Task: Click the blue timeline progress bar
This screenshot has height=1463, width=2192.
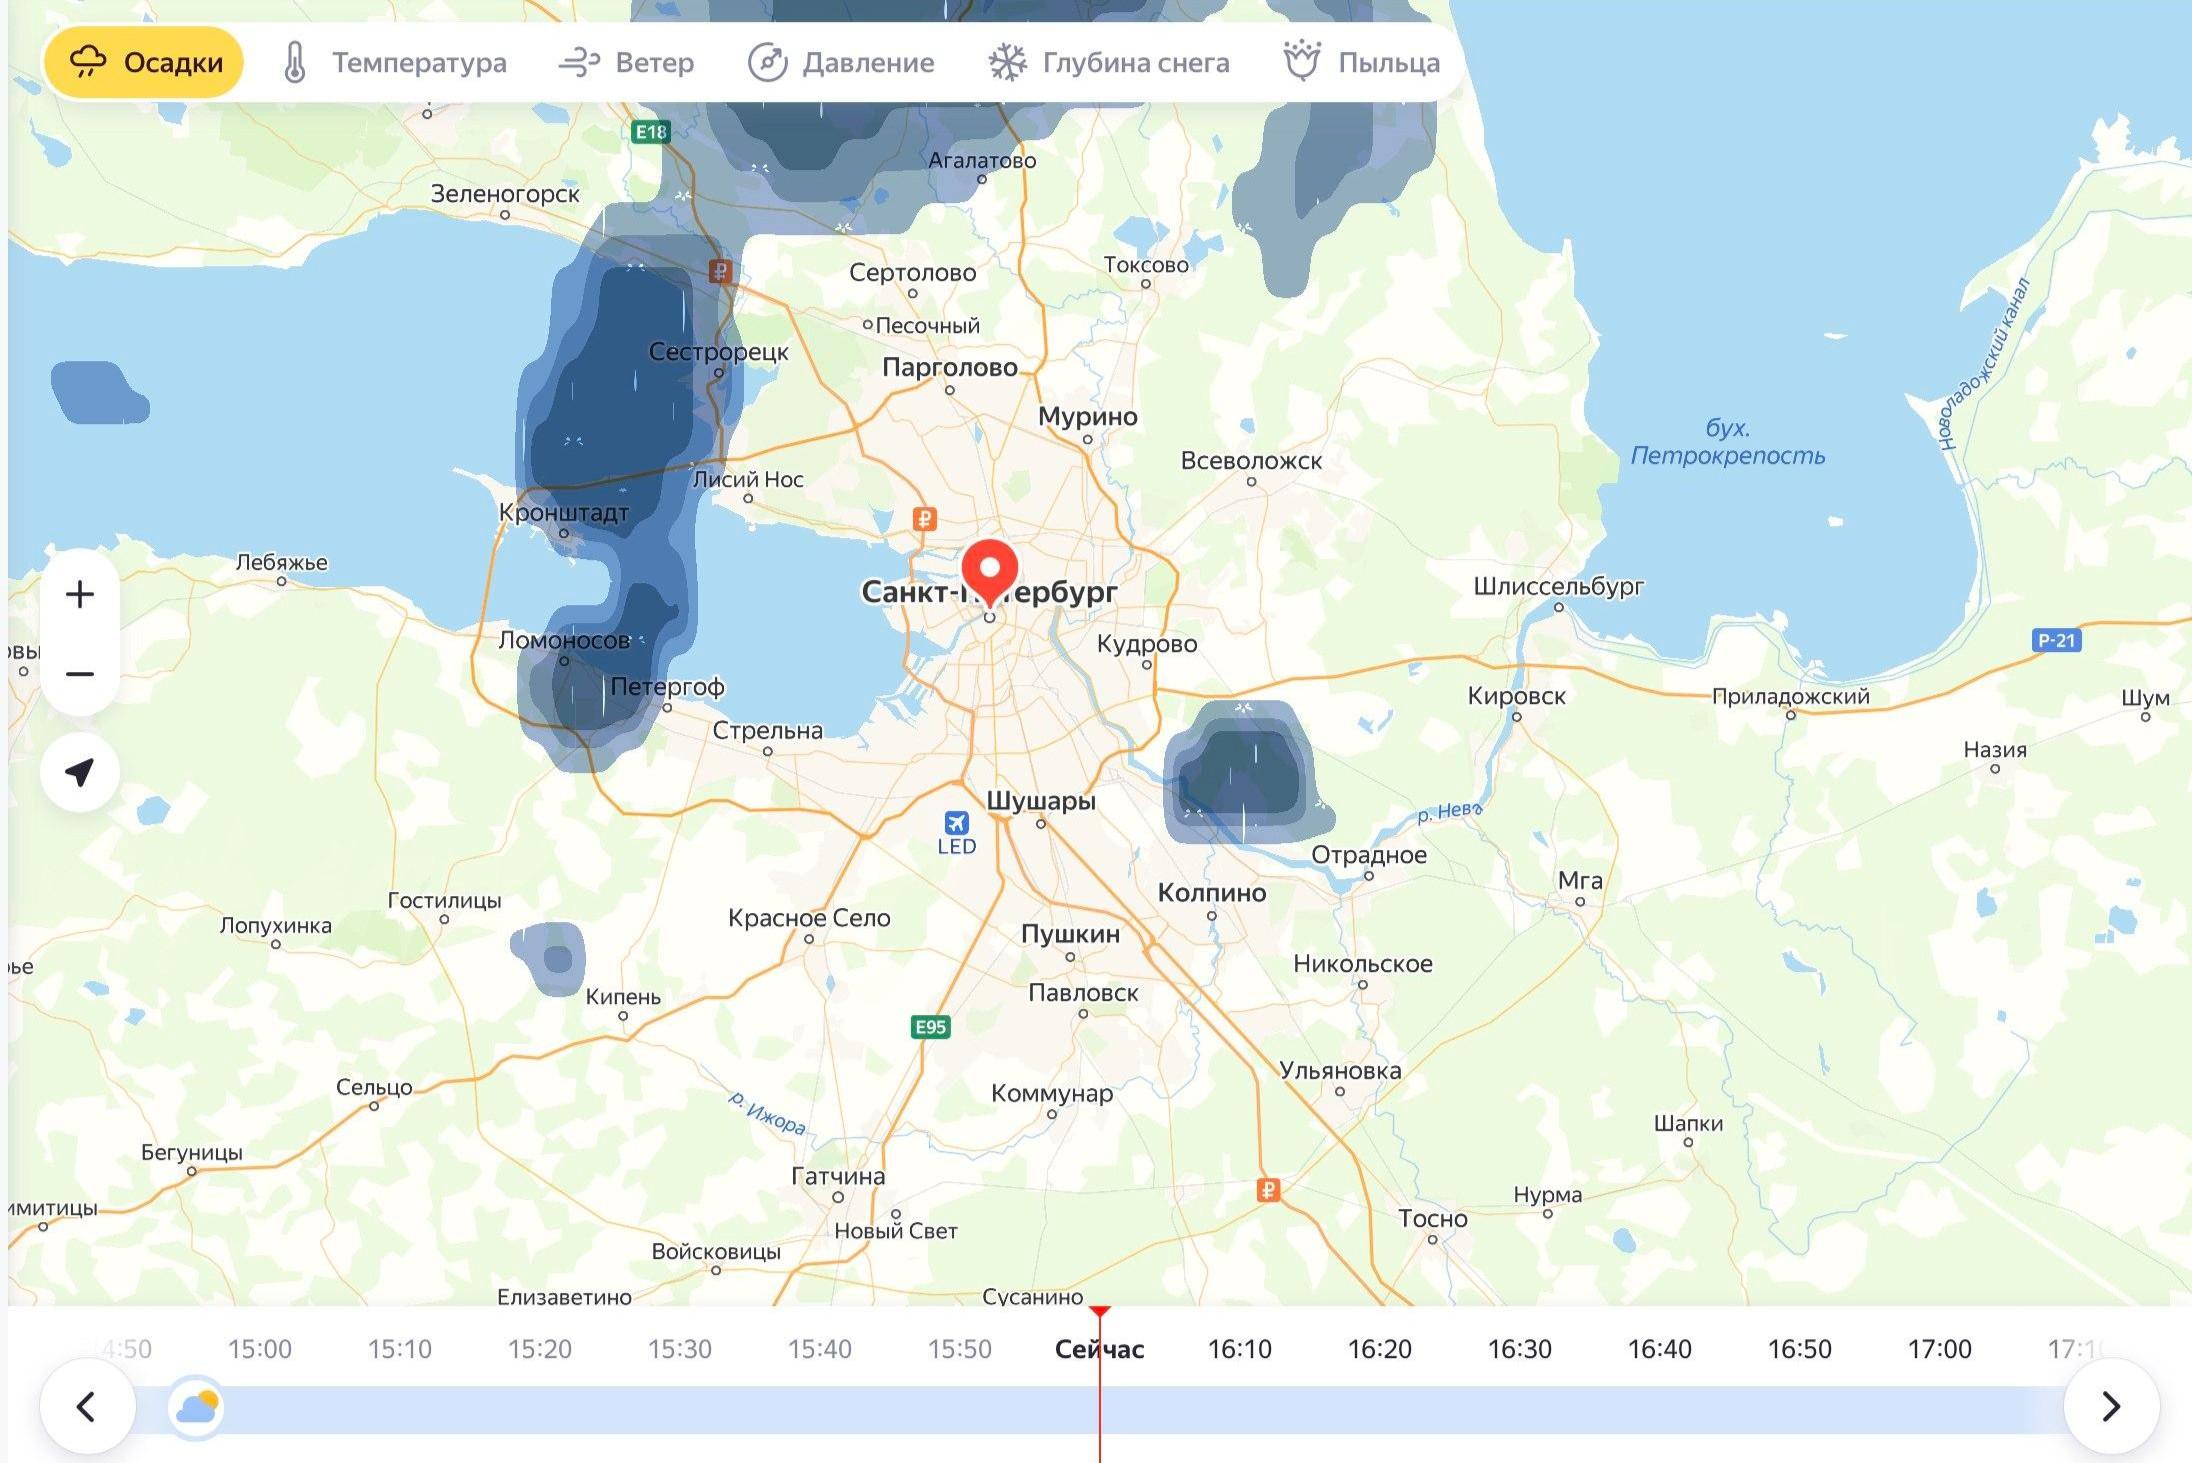Action: point(700,1409)
